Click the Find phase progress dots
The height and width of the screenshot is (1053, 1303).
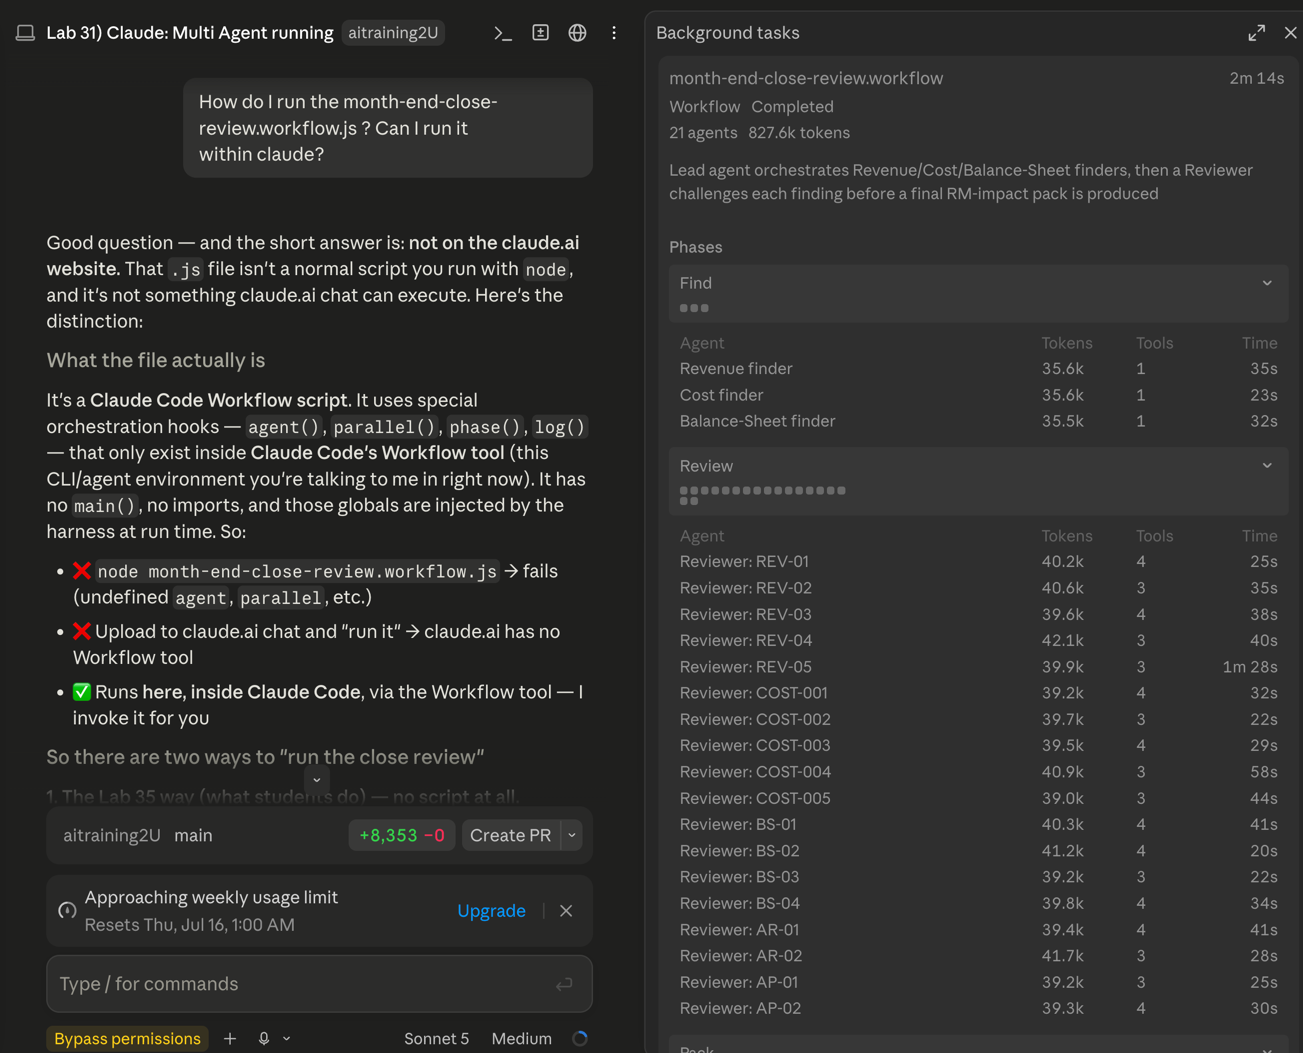click(694, 308)
